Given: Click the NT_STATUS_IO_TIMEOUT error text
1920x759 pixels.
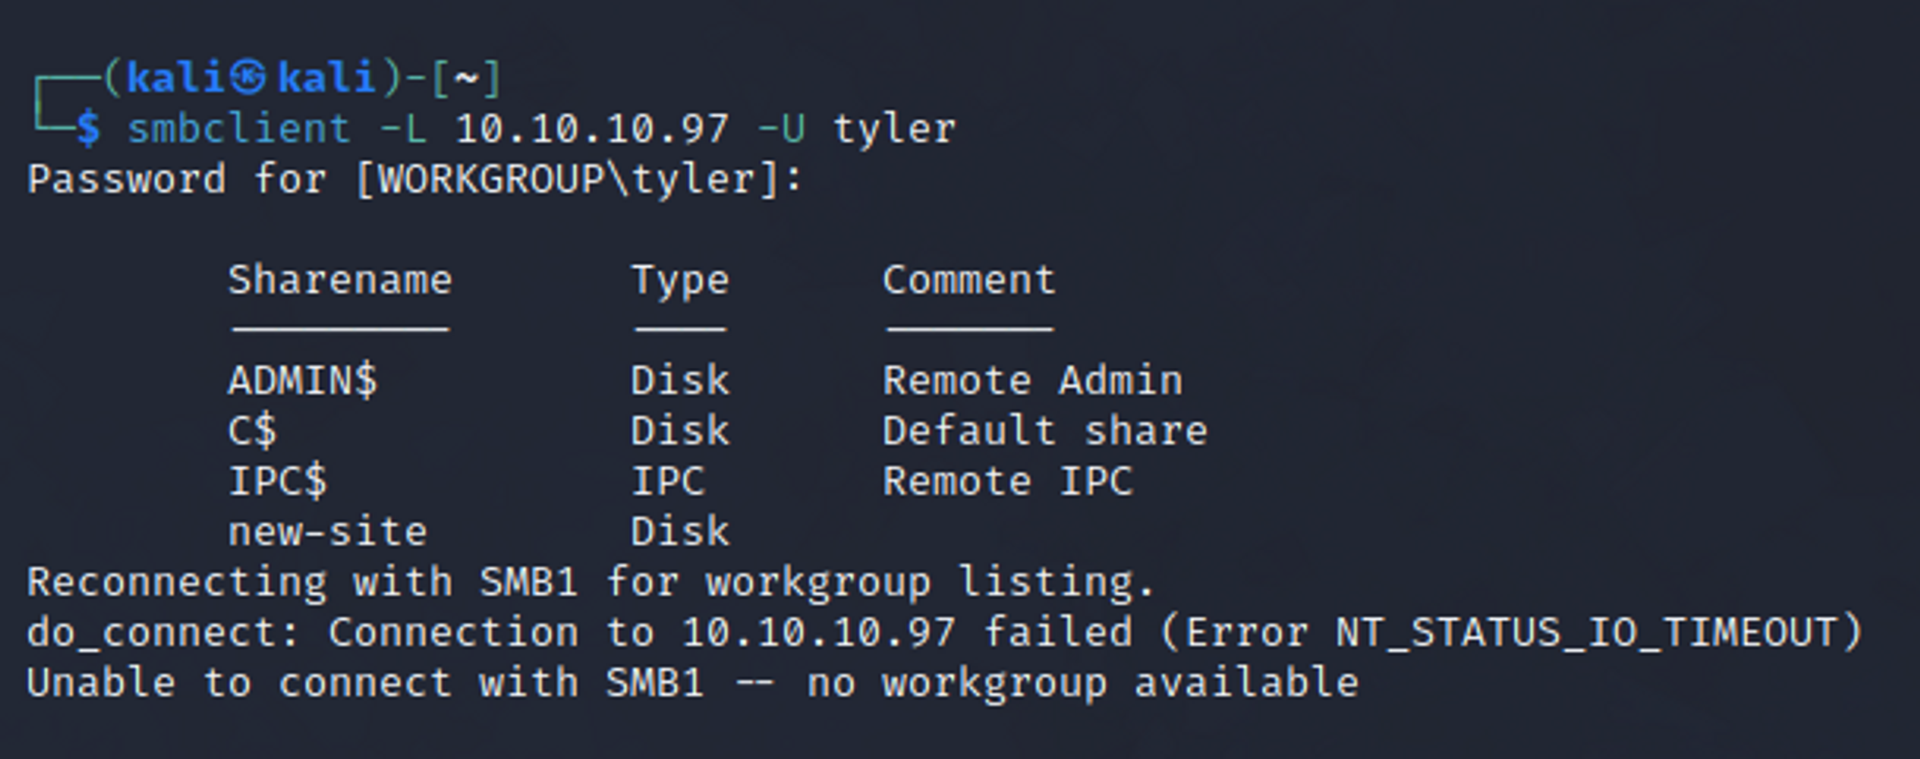Looking at the screenshot, I should pos(1586,633).
